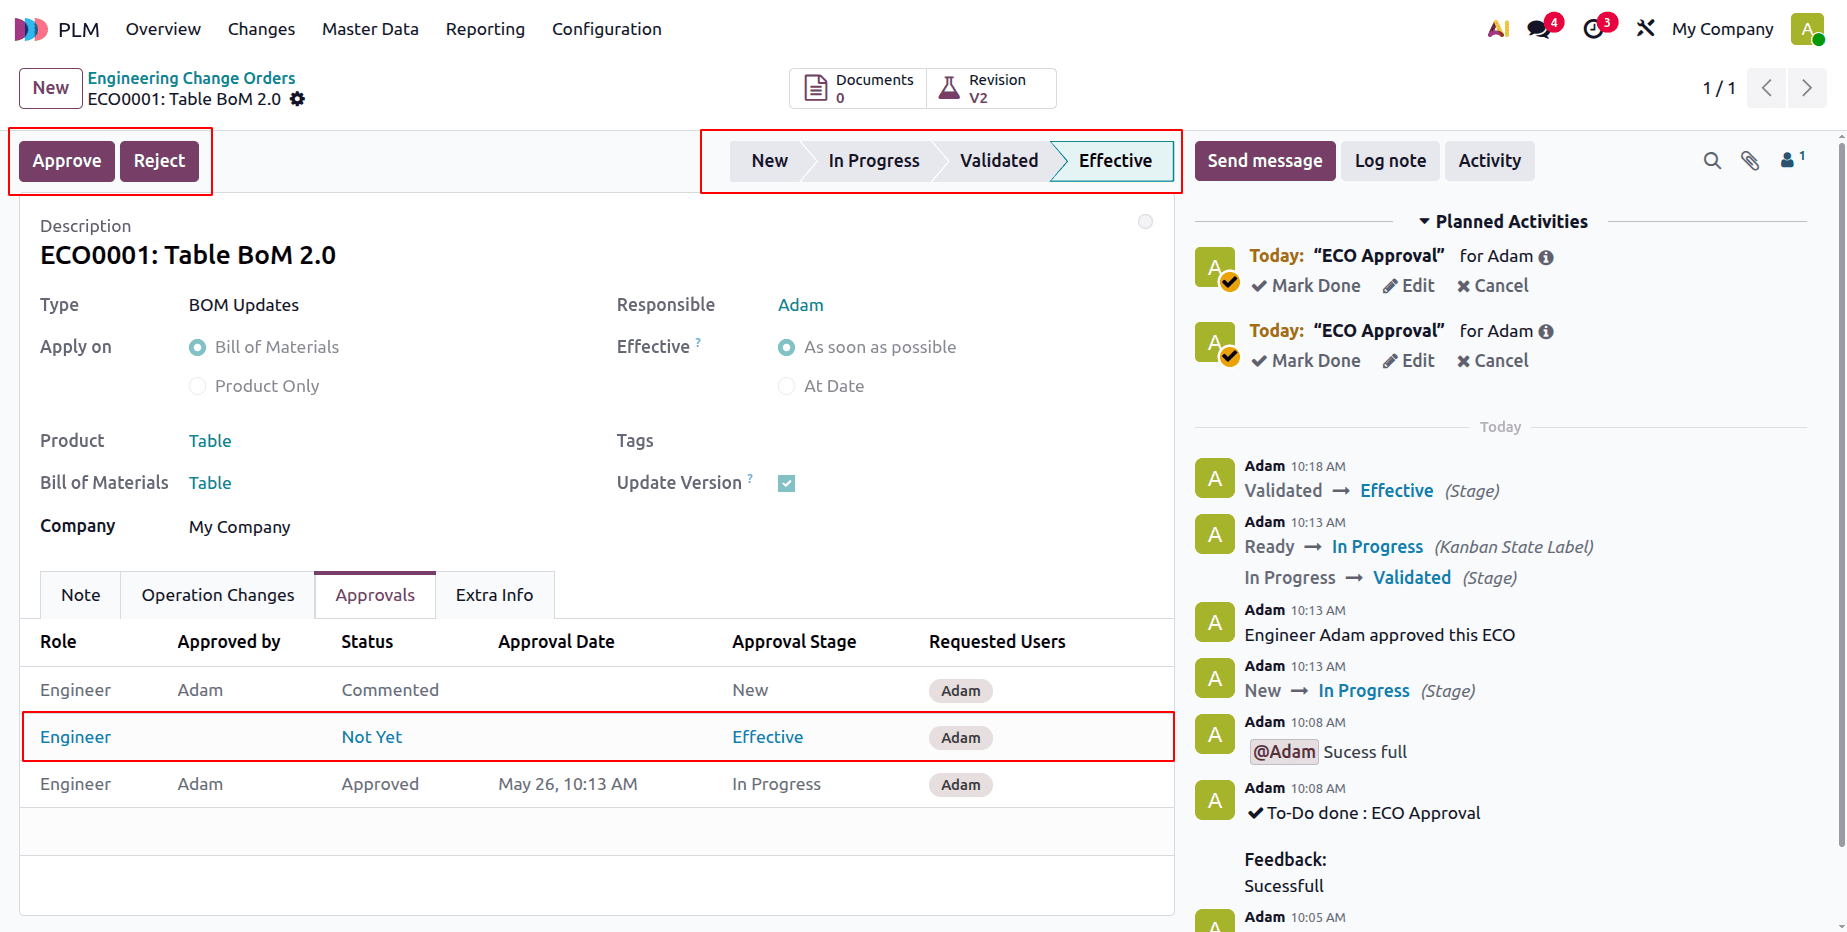The height and width of the screenshot is (932, 1847).
Task: Open the Configuration menu
Action: [x=607, y=29]
